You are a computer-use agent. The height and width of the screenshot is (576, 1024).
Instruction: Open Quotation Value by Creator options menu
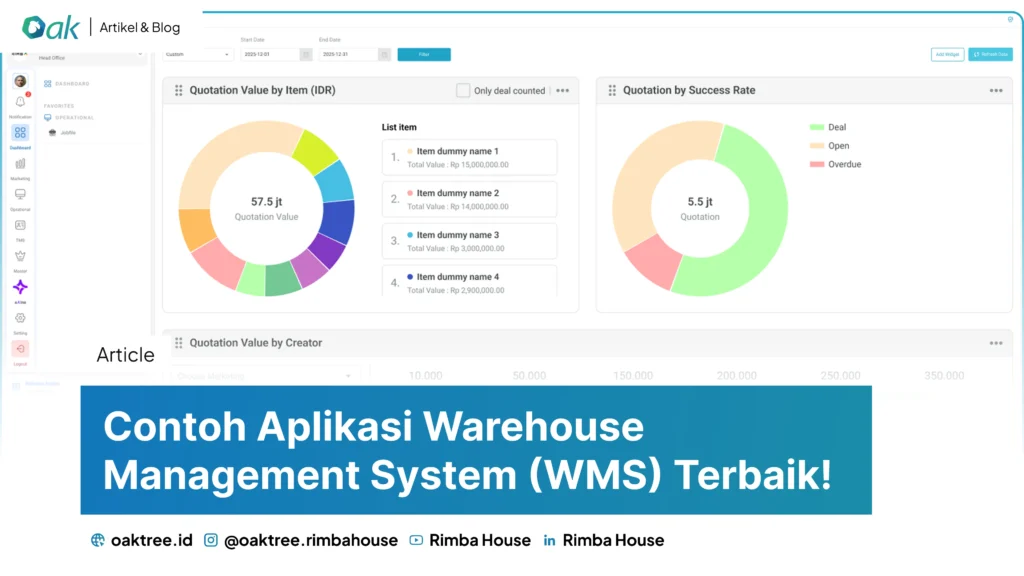coord(996,343)
